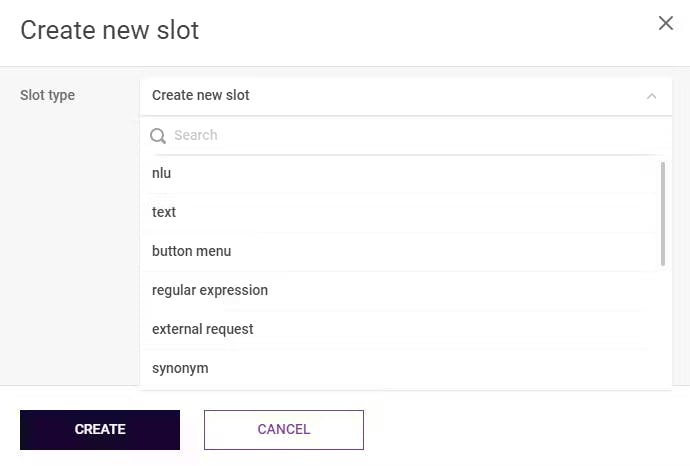Pick the button menu slot type
This screenshot has height=466, width=690.
pyautogui.click(x=192, y=251)
